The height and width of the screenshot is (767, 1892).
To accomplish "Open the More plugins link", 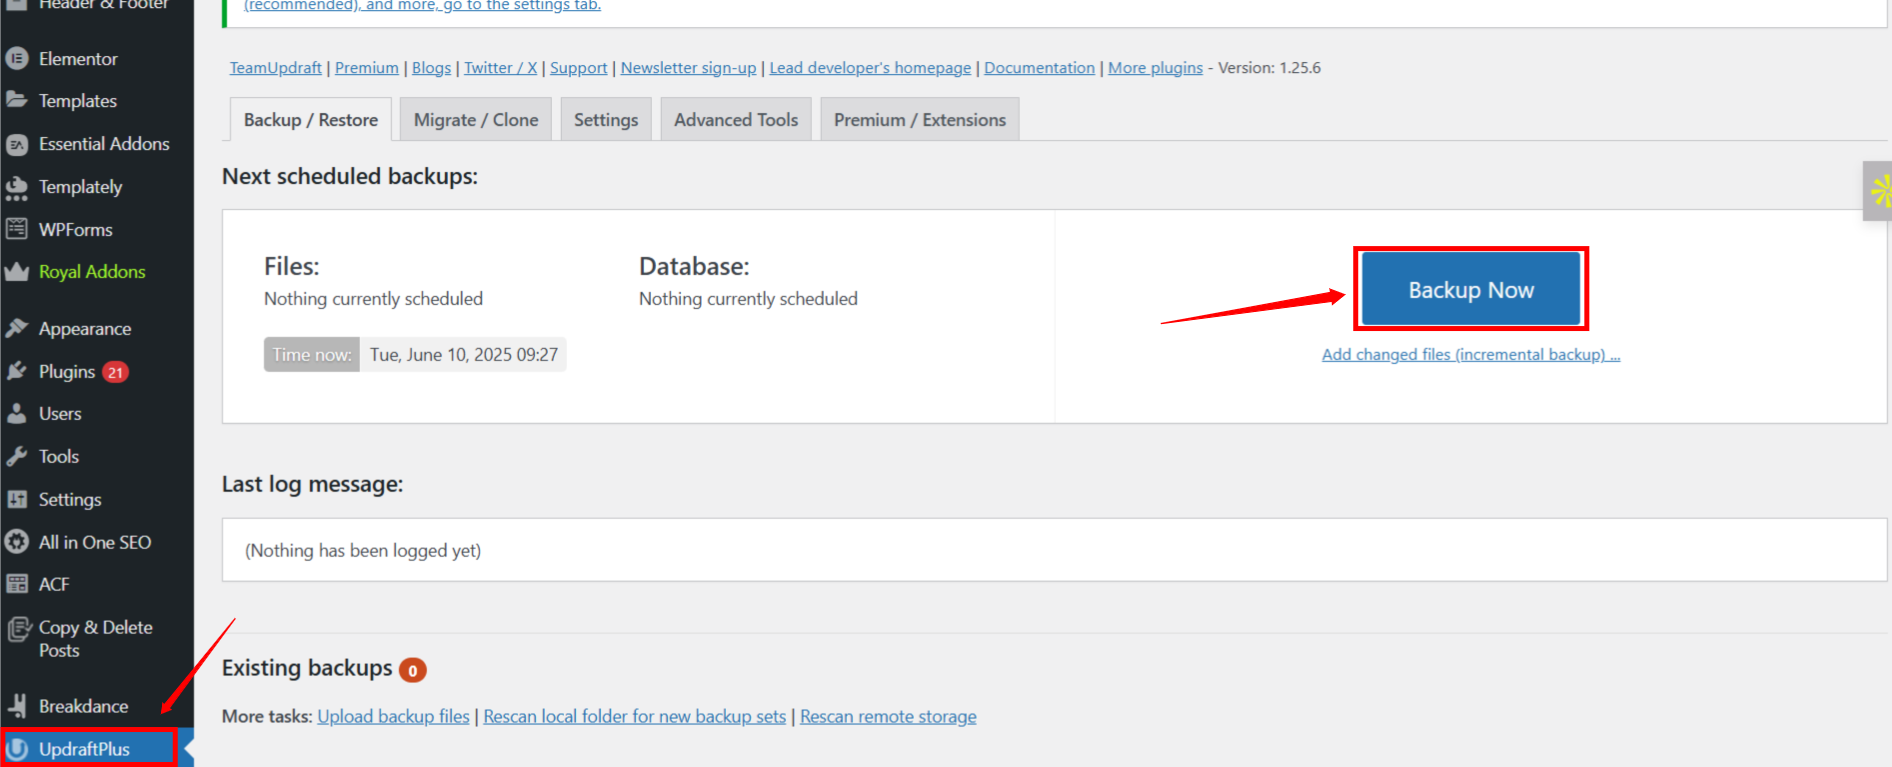I will click(x=1155, y=67).
